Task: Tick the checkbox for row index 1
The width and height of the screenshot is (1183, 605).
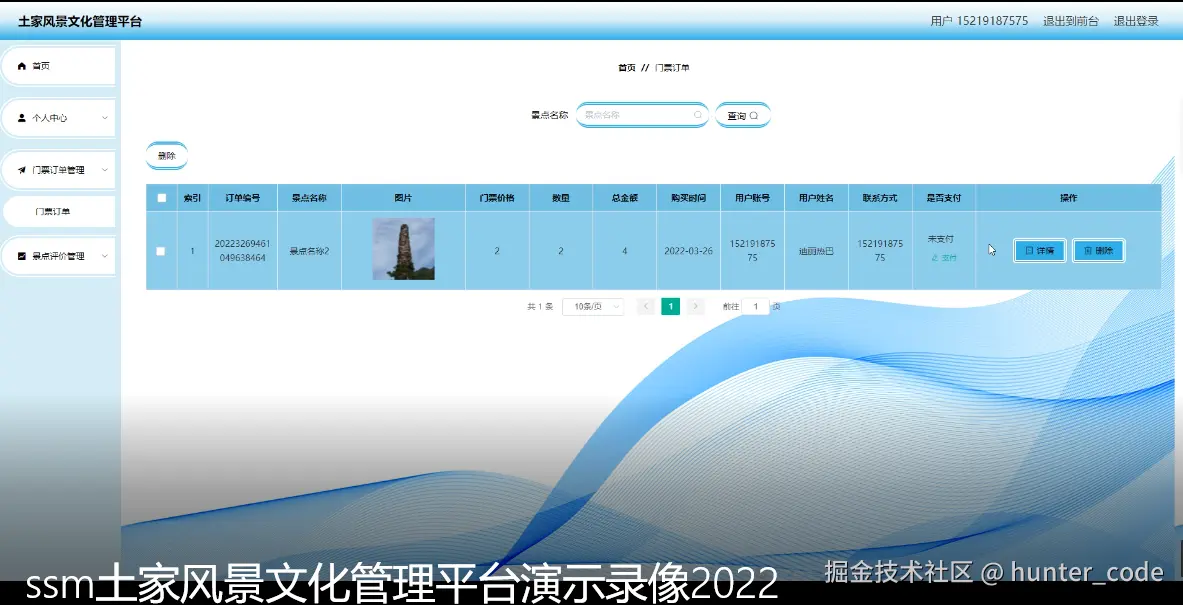Action: coord(161,251)
